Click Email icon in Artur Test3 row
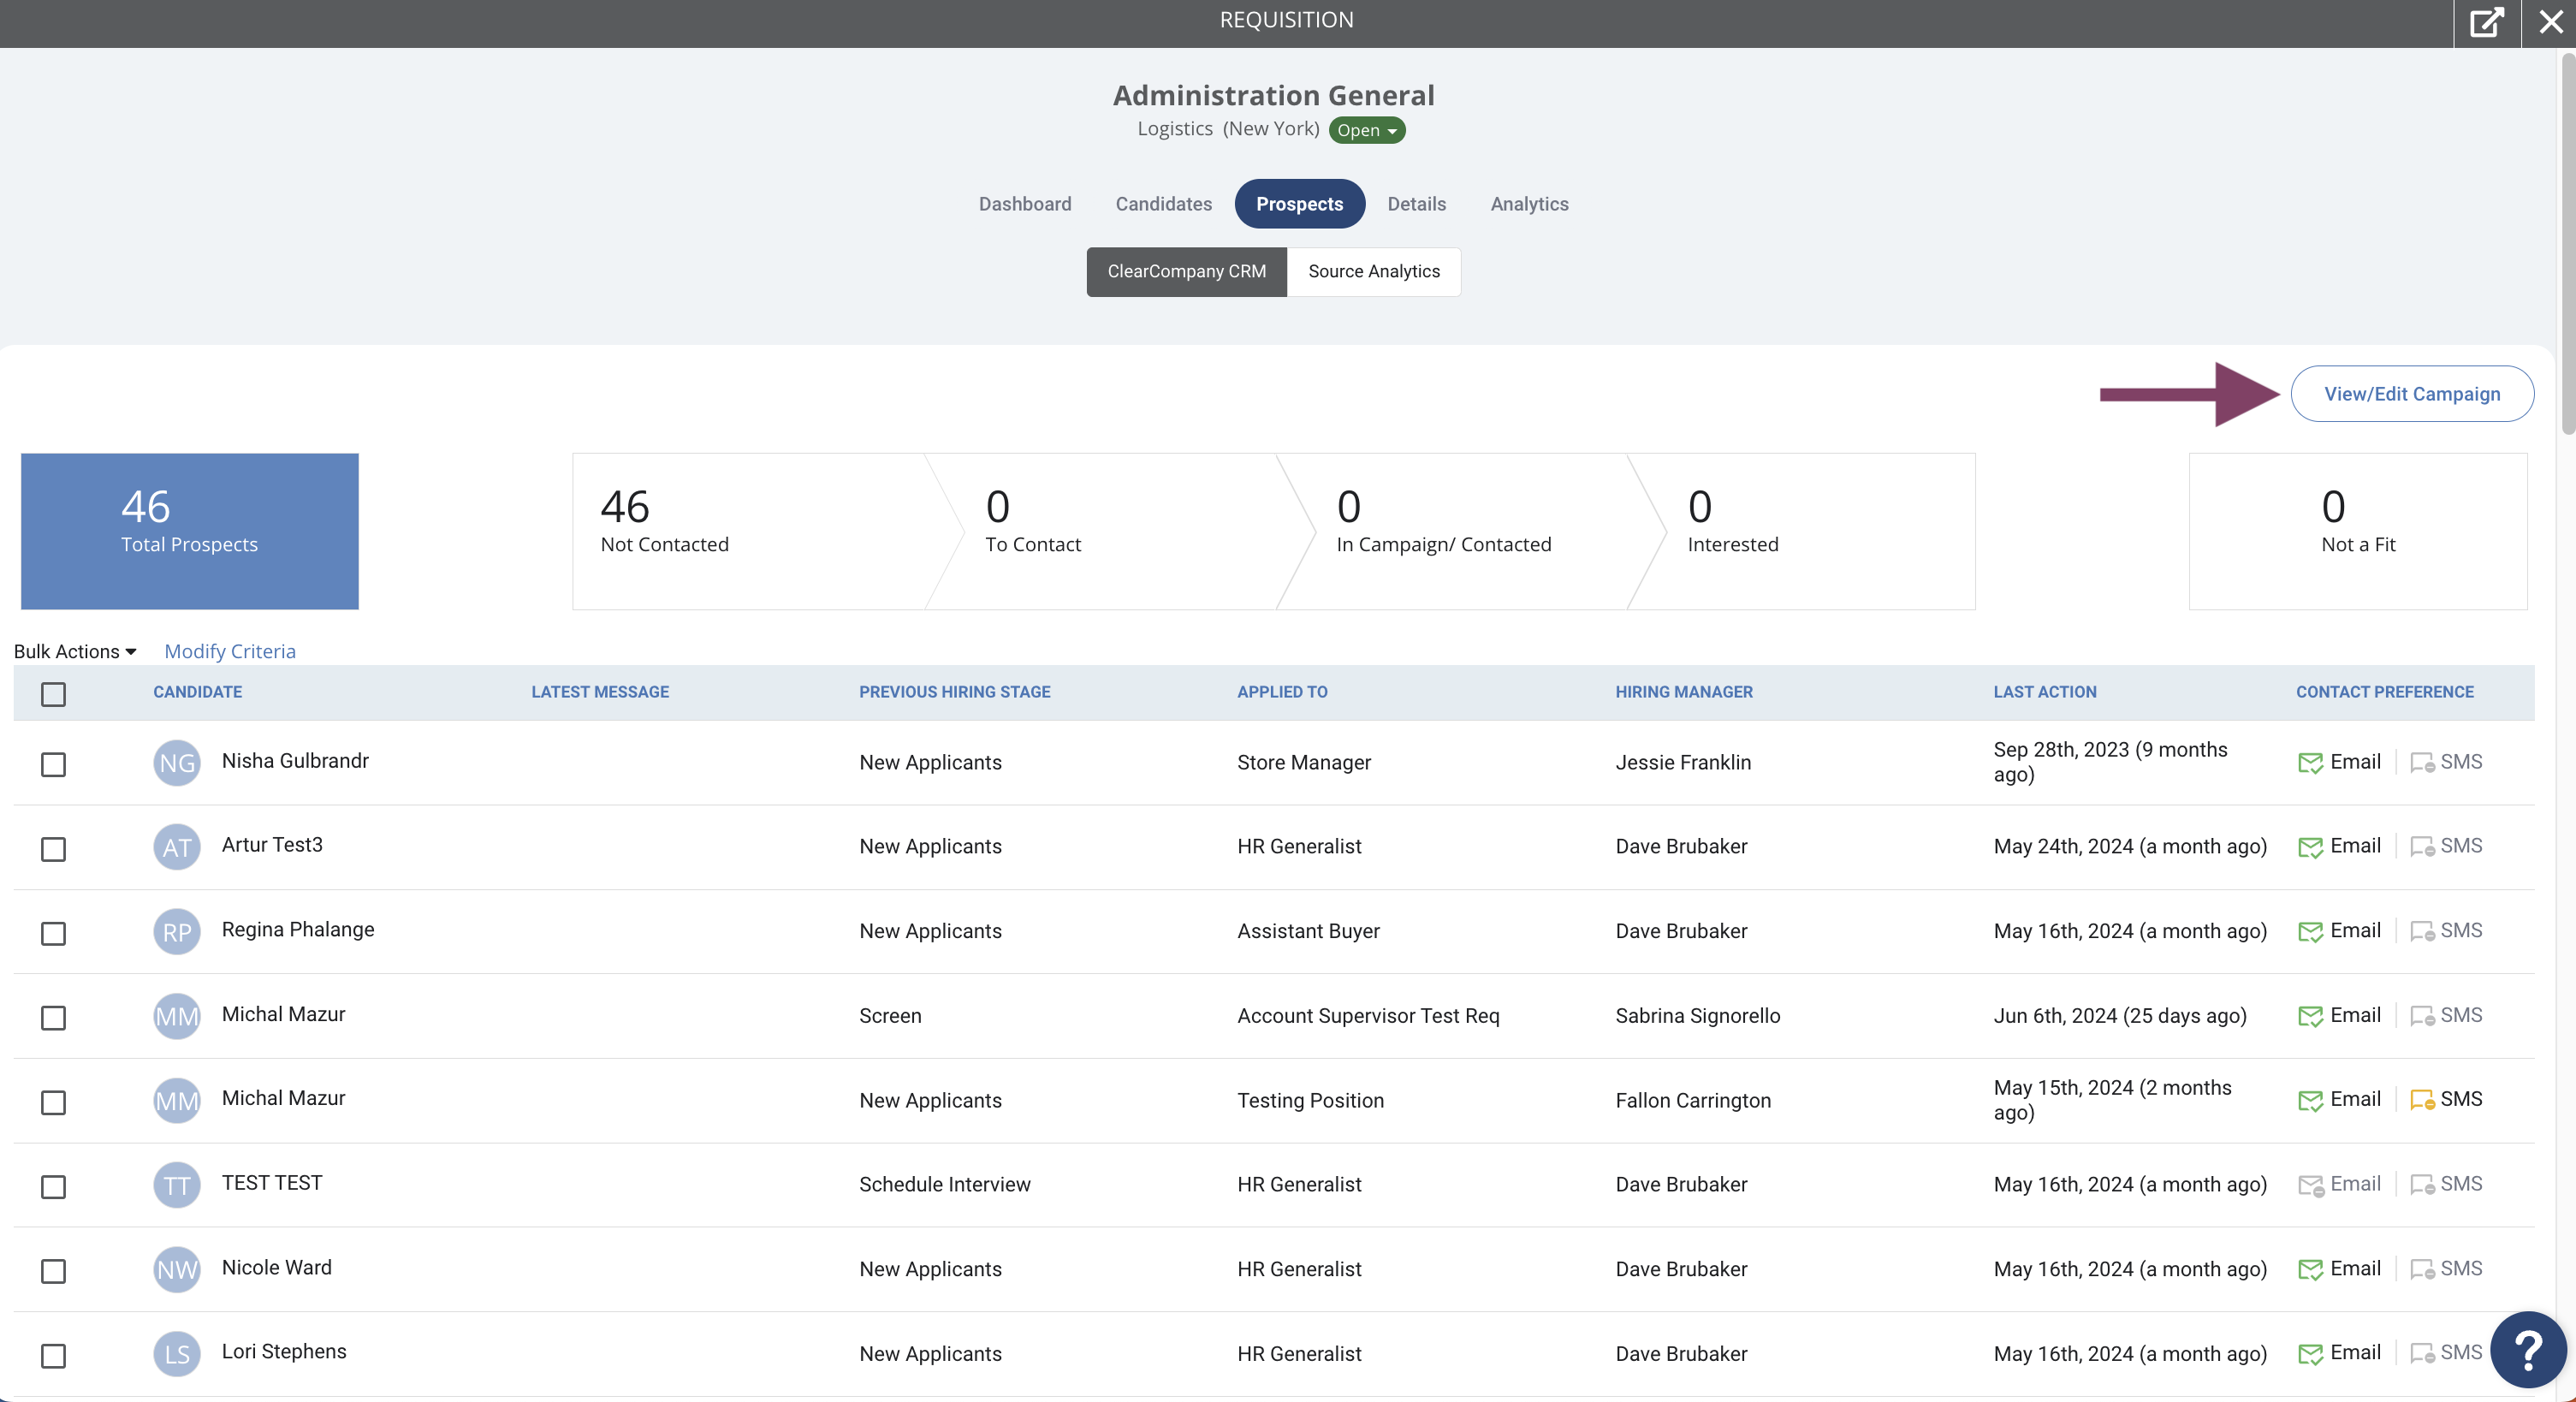The height and width of the screenshot is (1402, 2576). pos(2310,847)
